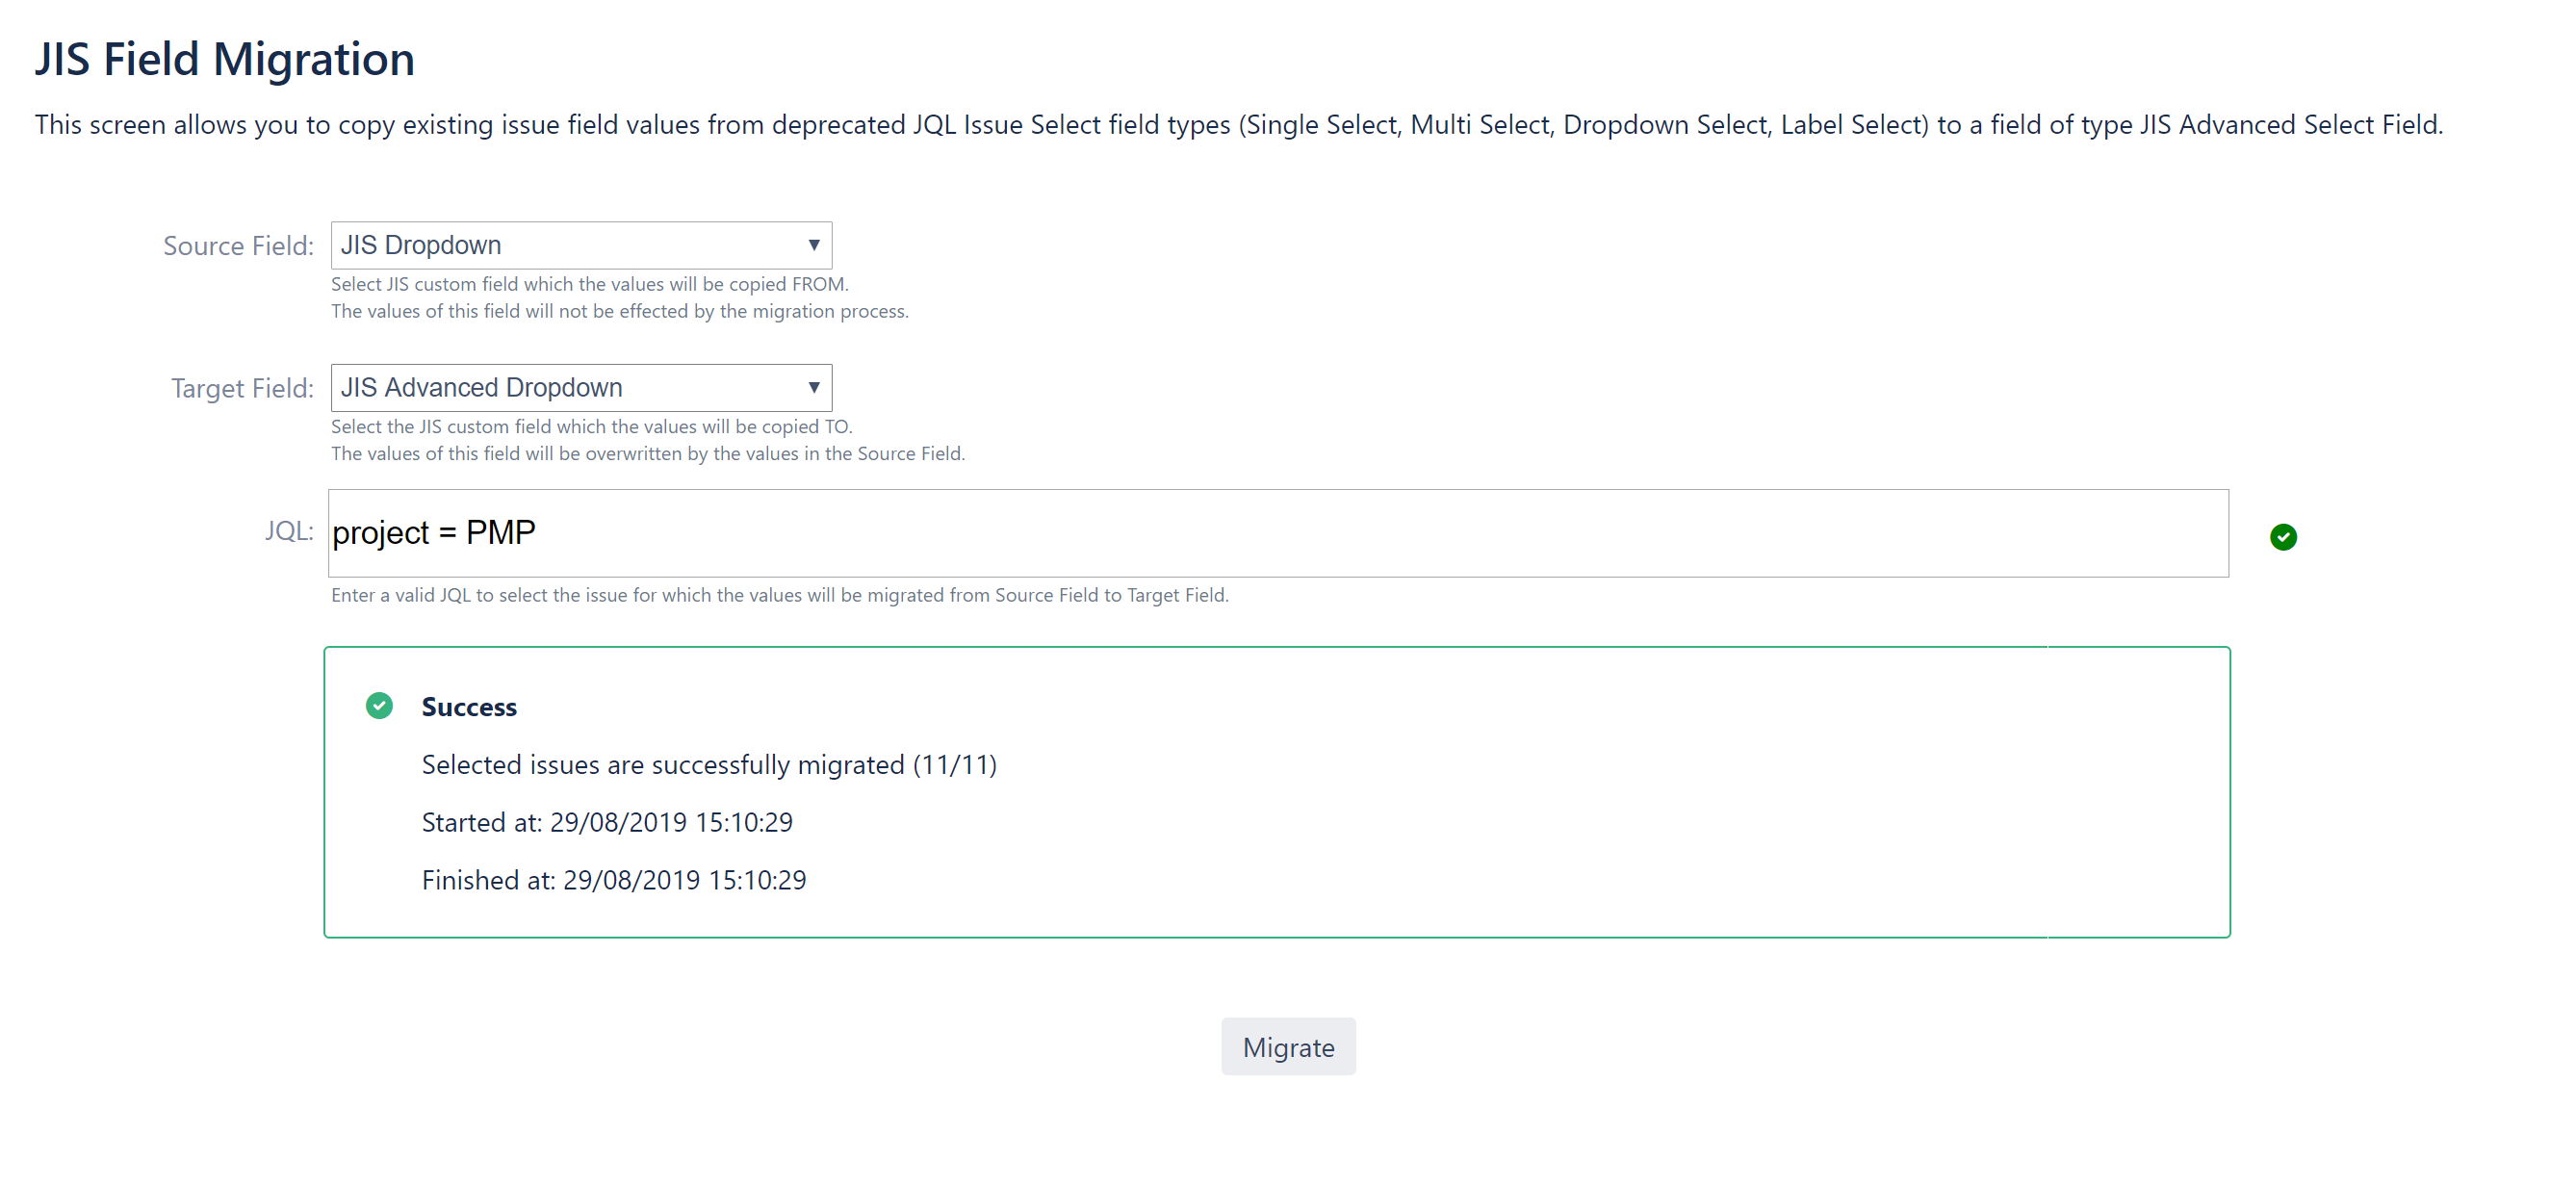Click the Target Field label
Screen dimensions: 2576x1185
click(242, 388)
